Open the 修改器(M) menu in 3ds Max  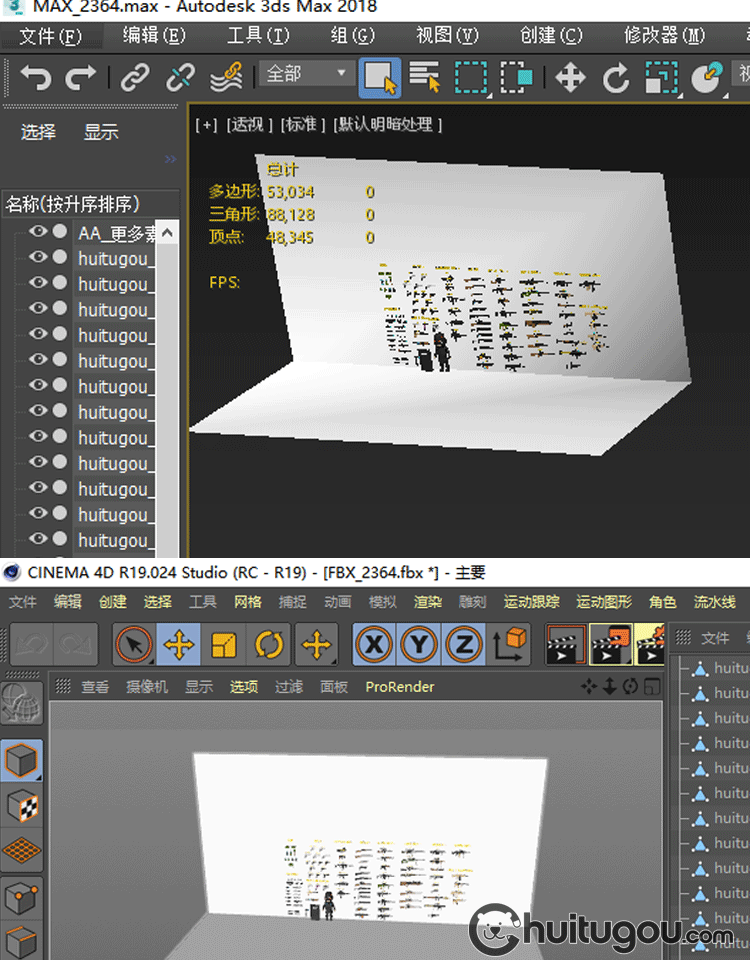tap(664, 36)
